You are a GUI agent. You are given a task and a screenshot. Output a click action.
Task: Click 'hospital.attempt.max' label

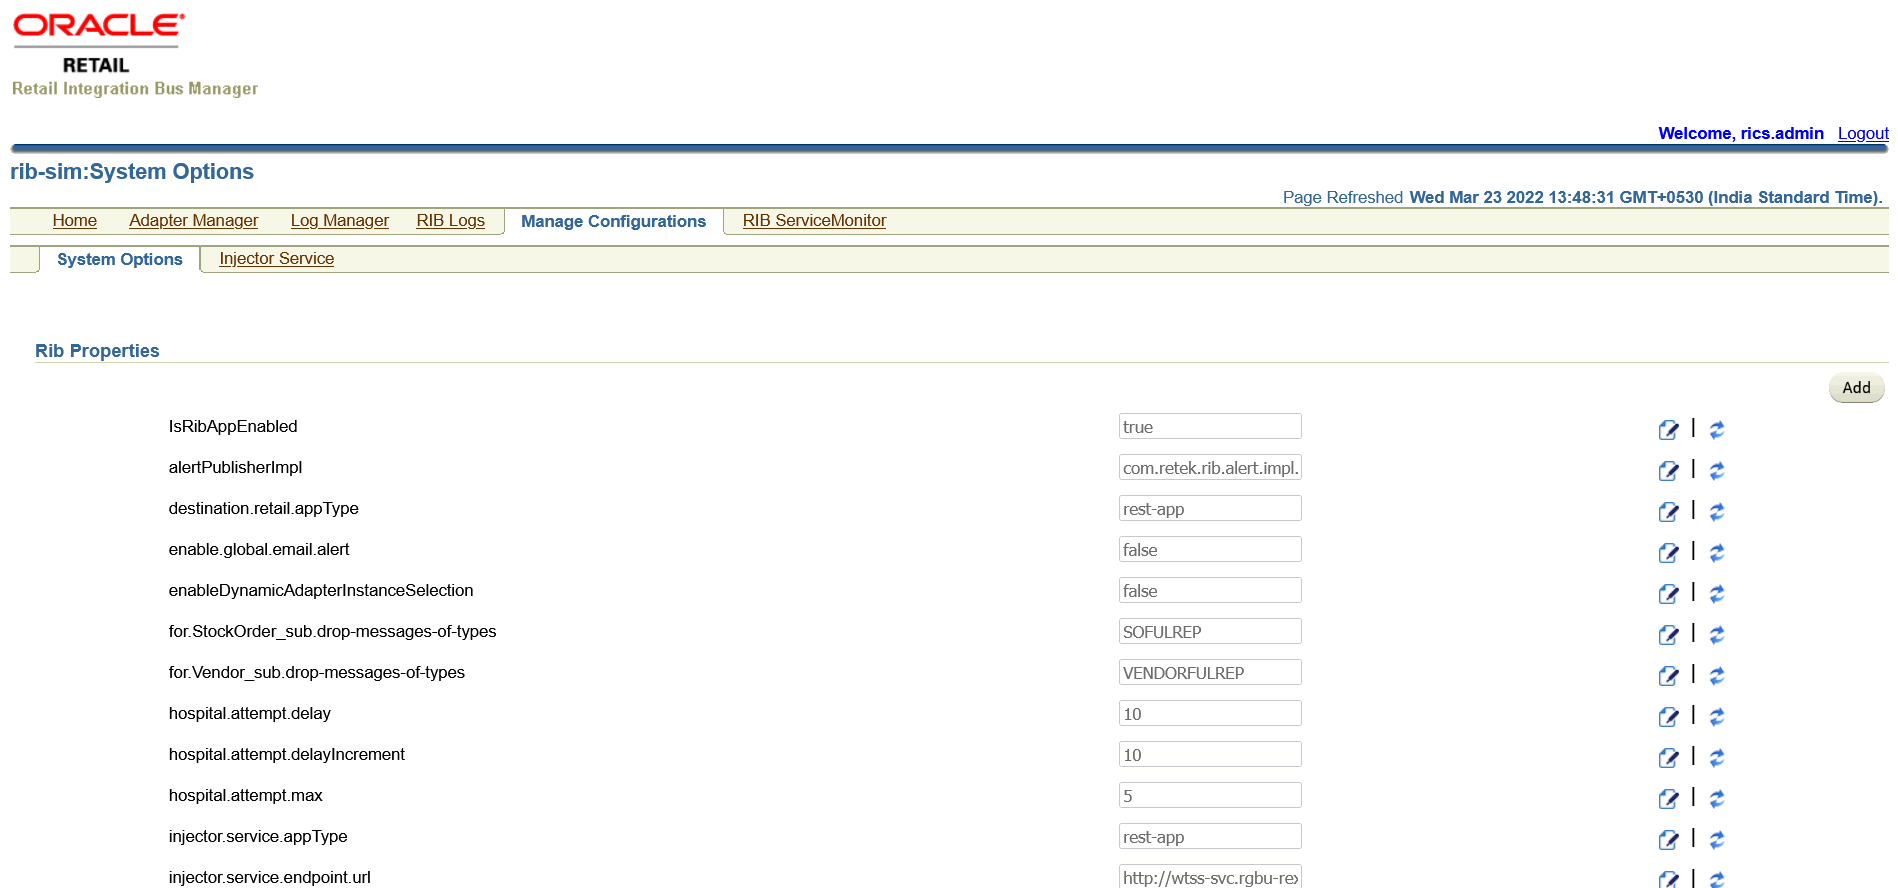pyautogui.click(x=245, y=796)
